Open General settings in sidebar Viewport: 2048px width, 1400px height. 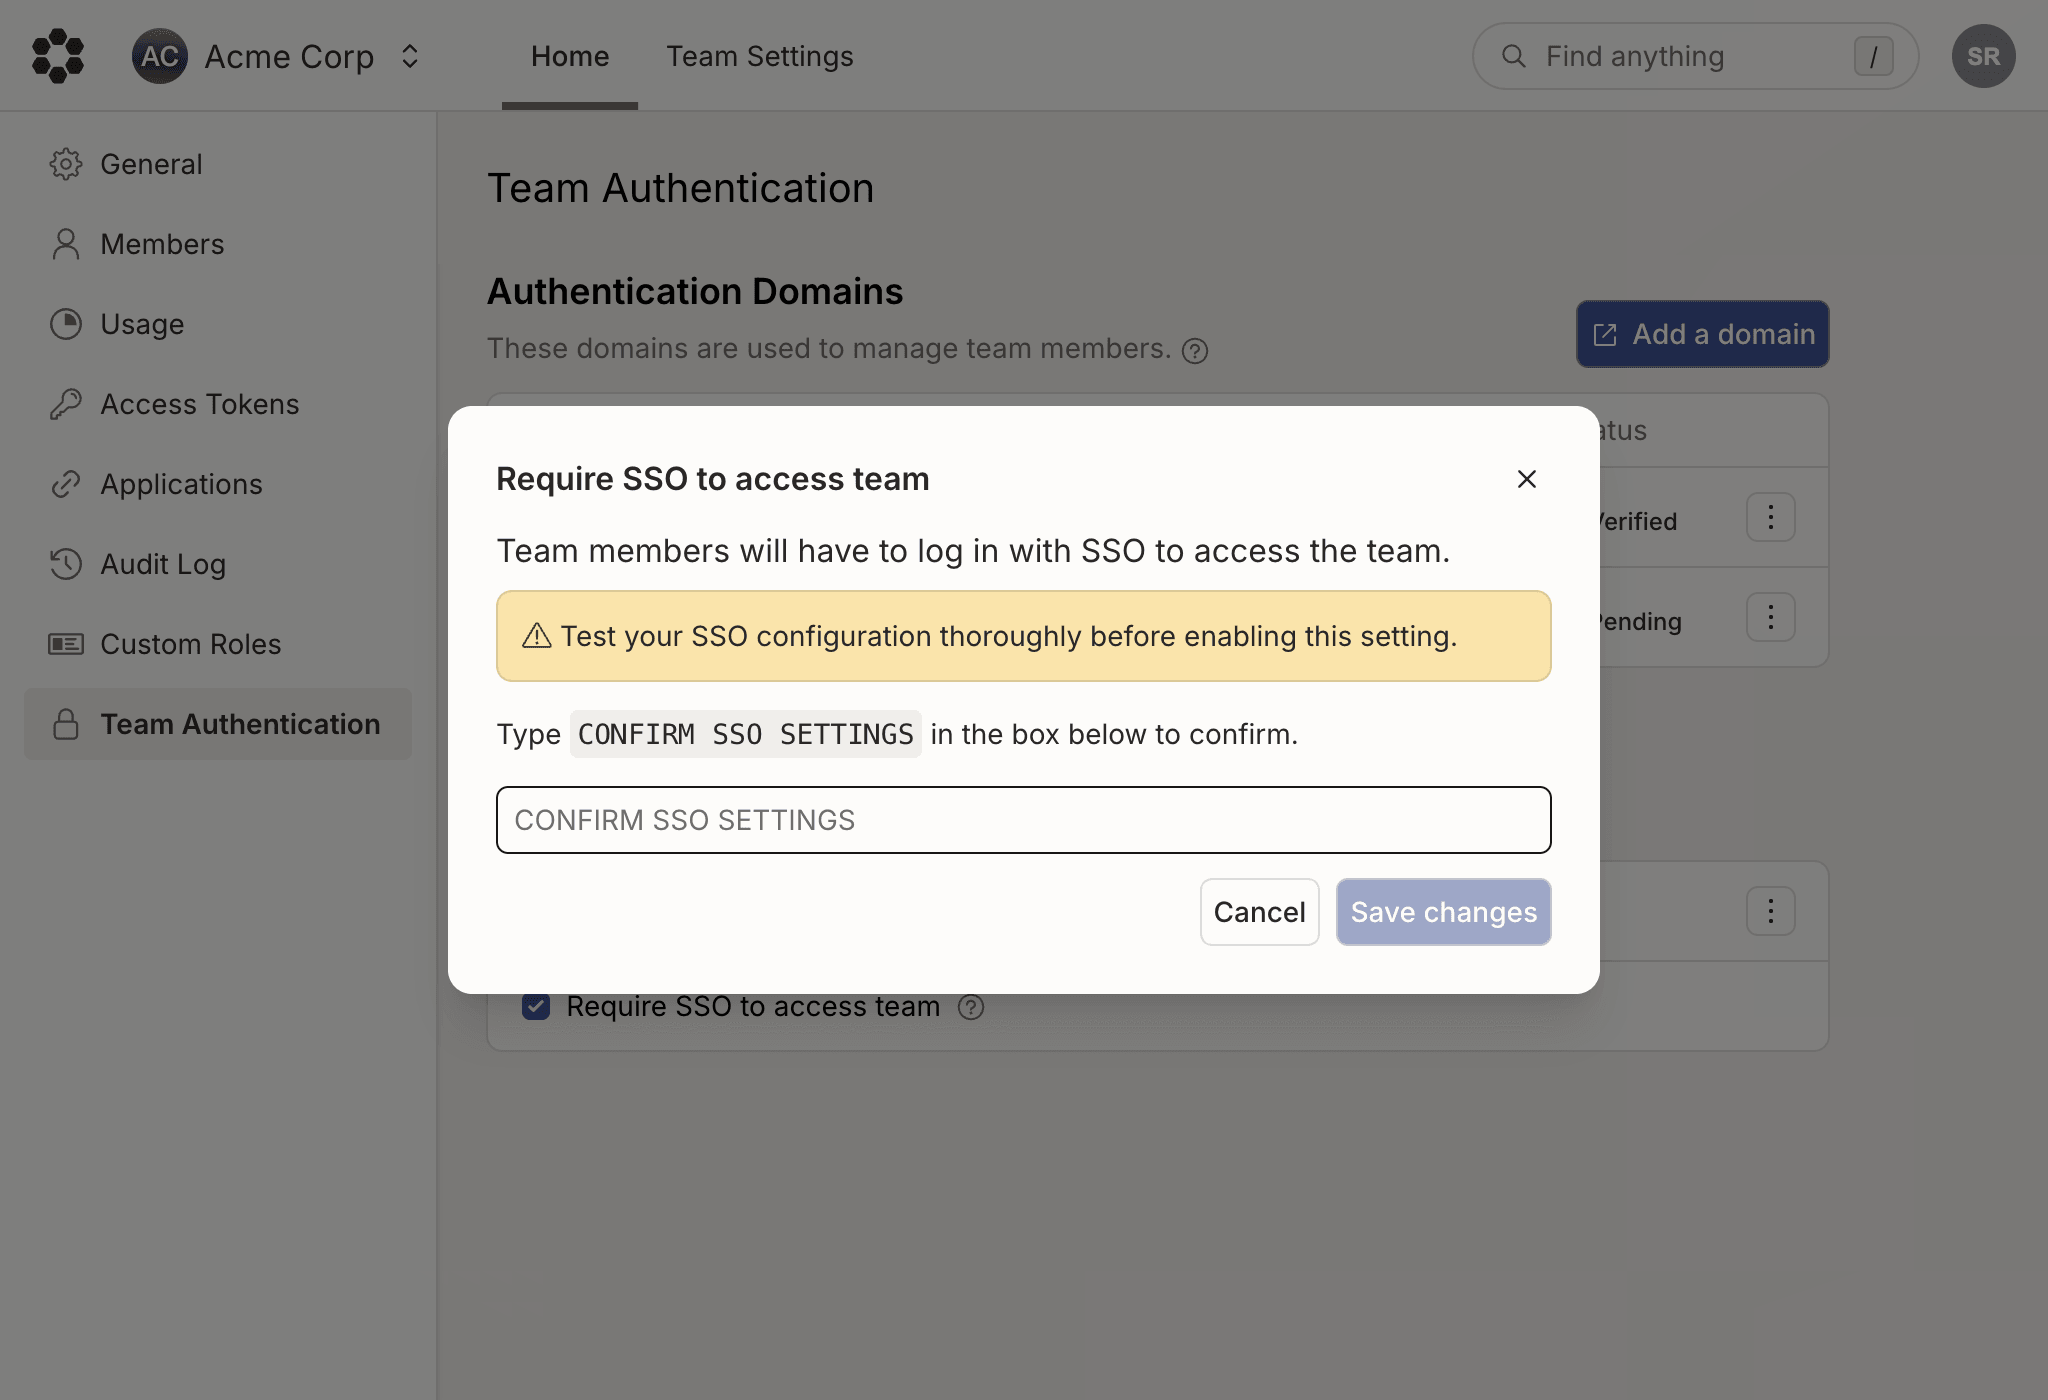(218, 164)
